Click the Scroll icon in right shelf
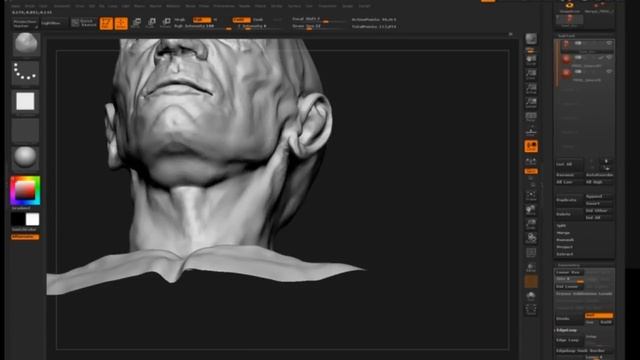The image size is (640, 360). (x=531, y=60)
